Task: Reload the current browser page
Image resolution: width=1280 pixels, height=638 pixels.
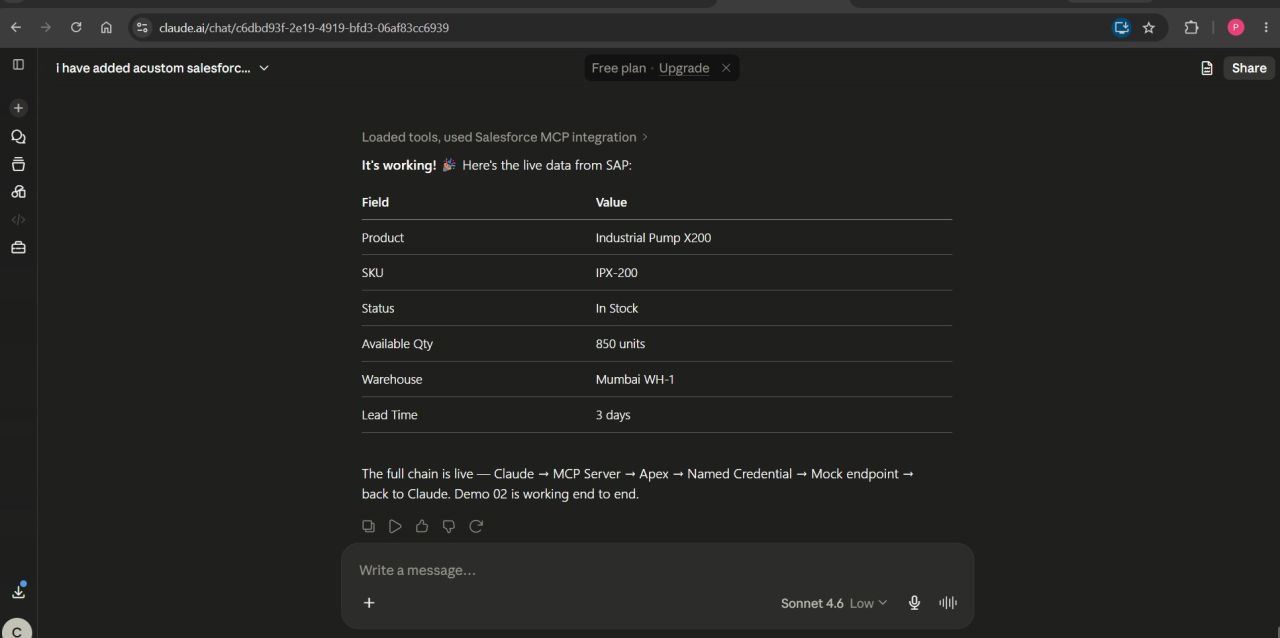Action: [76, 28]
